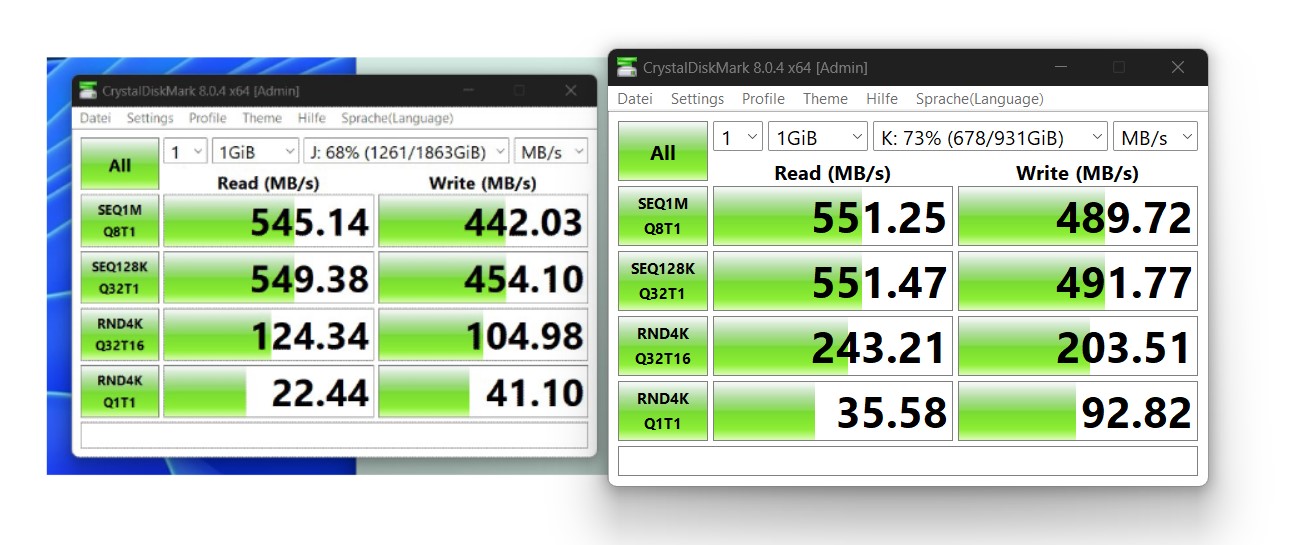
Task: Click the Read (MB/s) header in right window
Action: point(833,172)
